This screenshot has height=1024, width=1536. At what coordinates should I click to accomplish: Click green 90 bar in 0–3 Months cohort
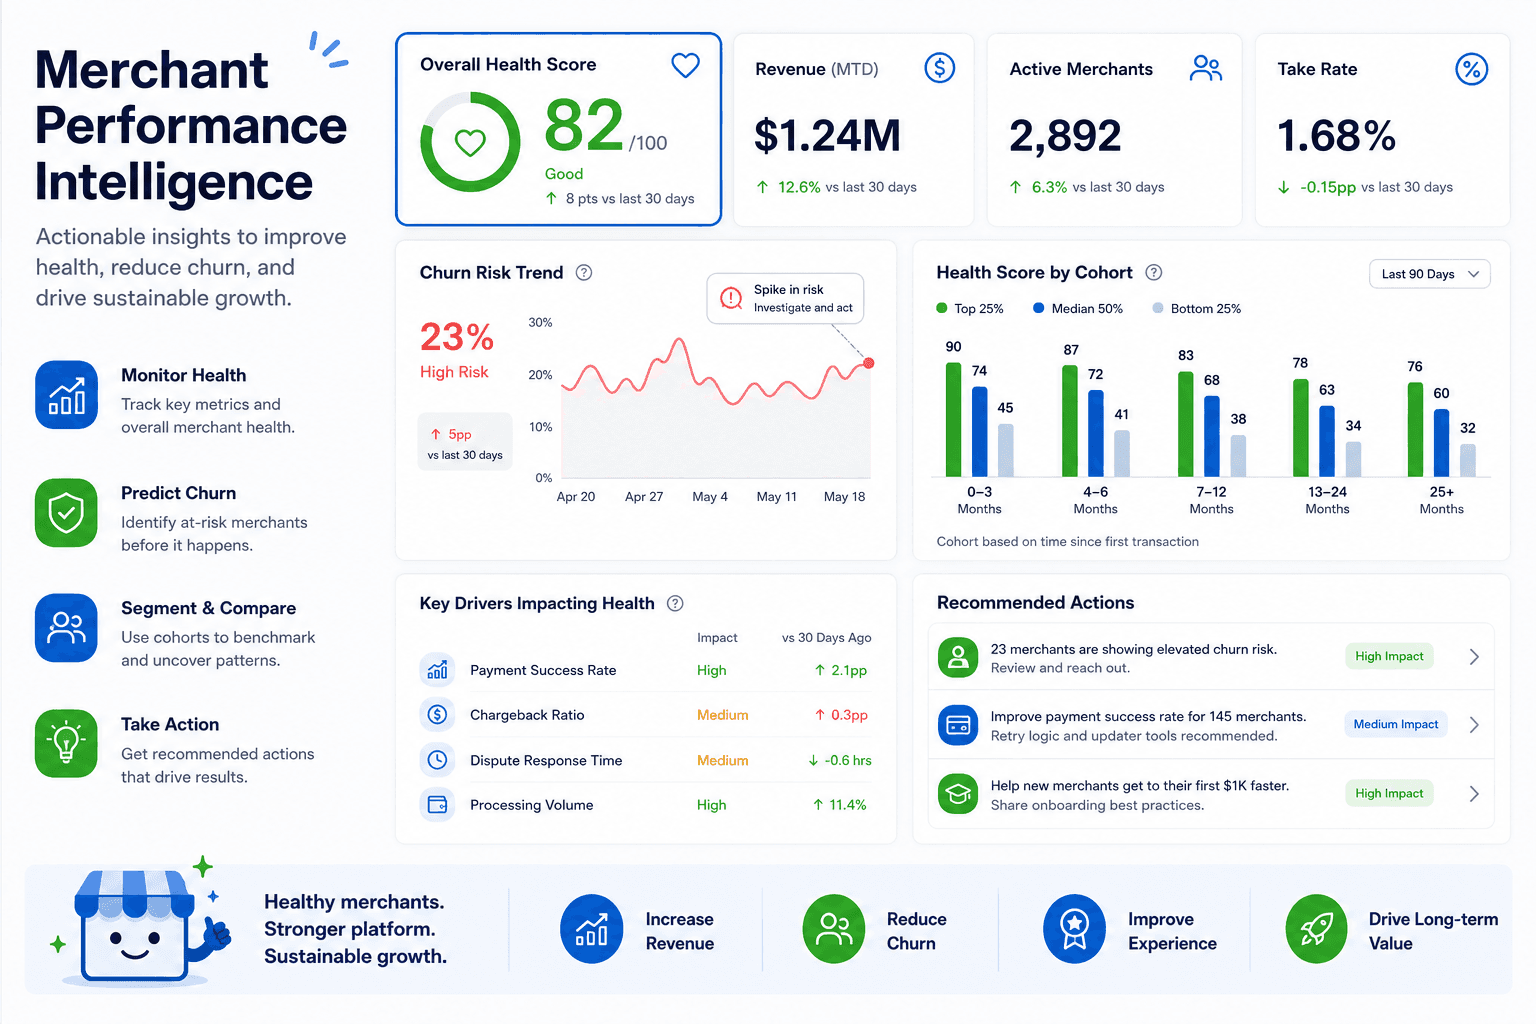coord(953,419)
